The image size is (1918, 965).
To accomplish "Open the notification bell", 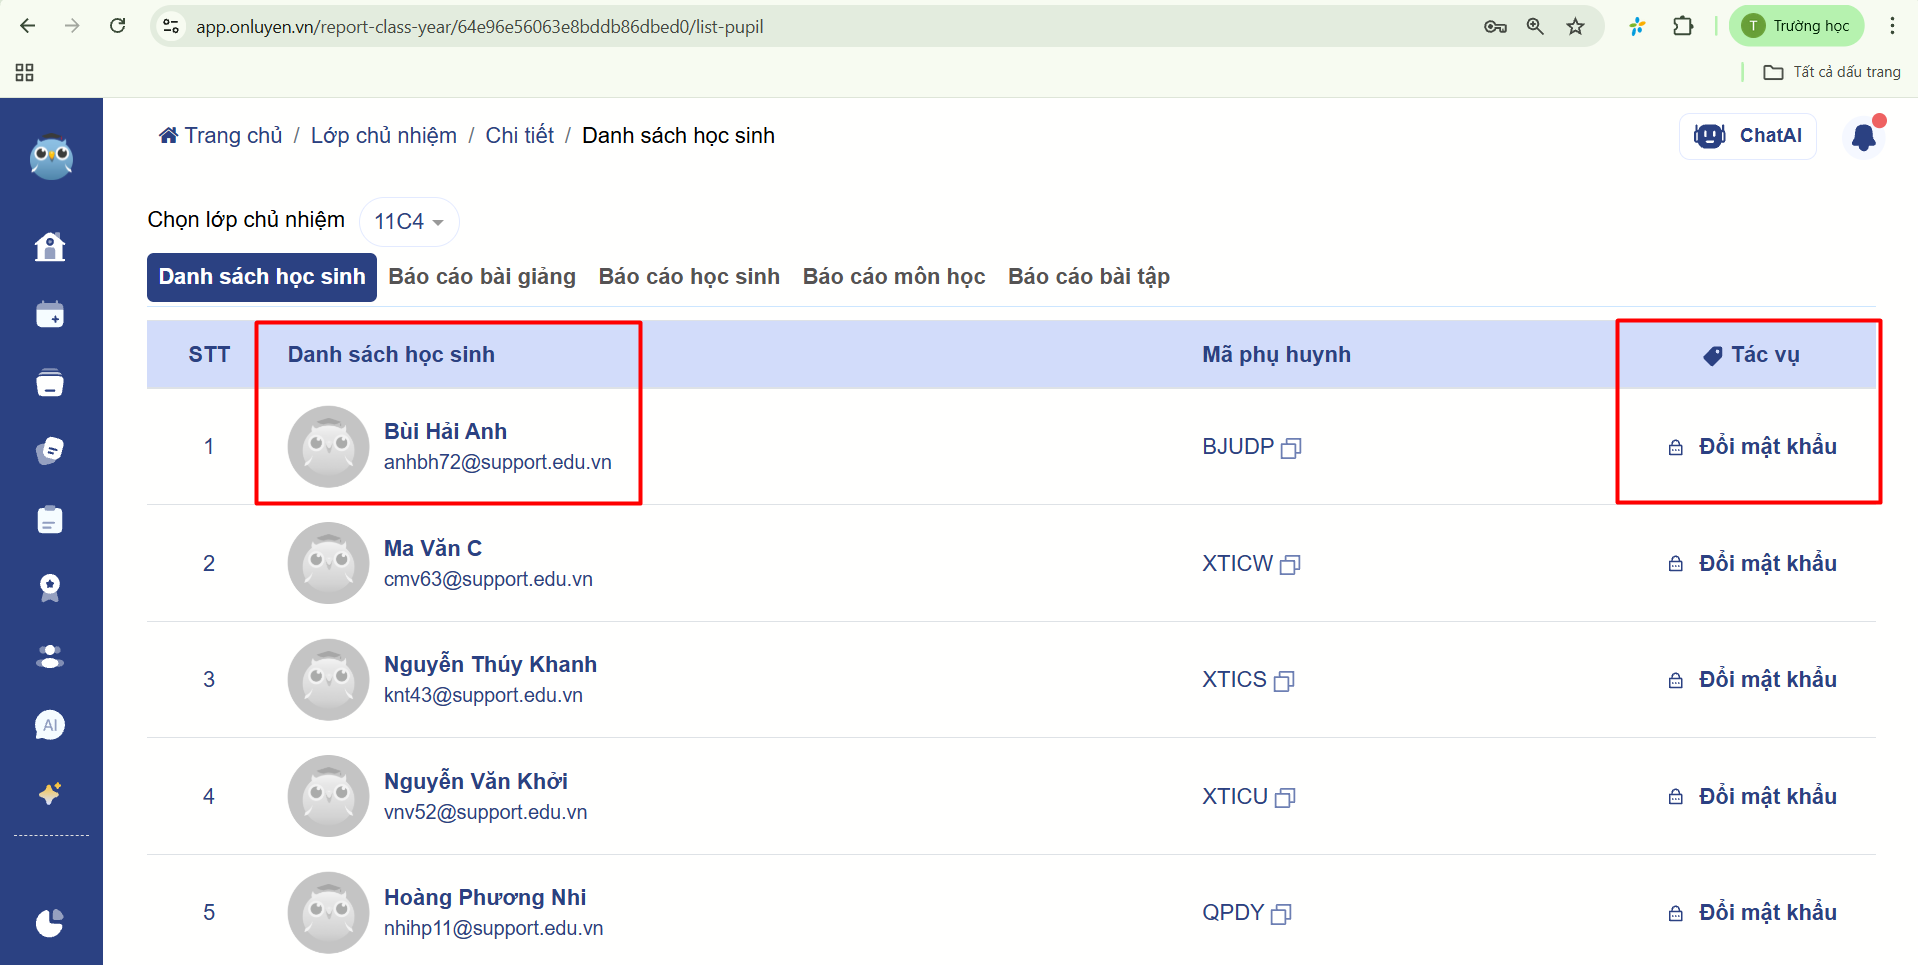I will point(1863,137).
